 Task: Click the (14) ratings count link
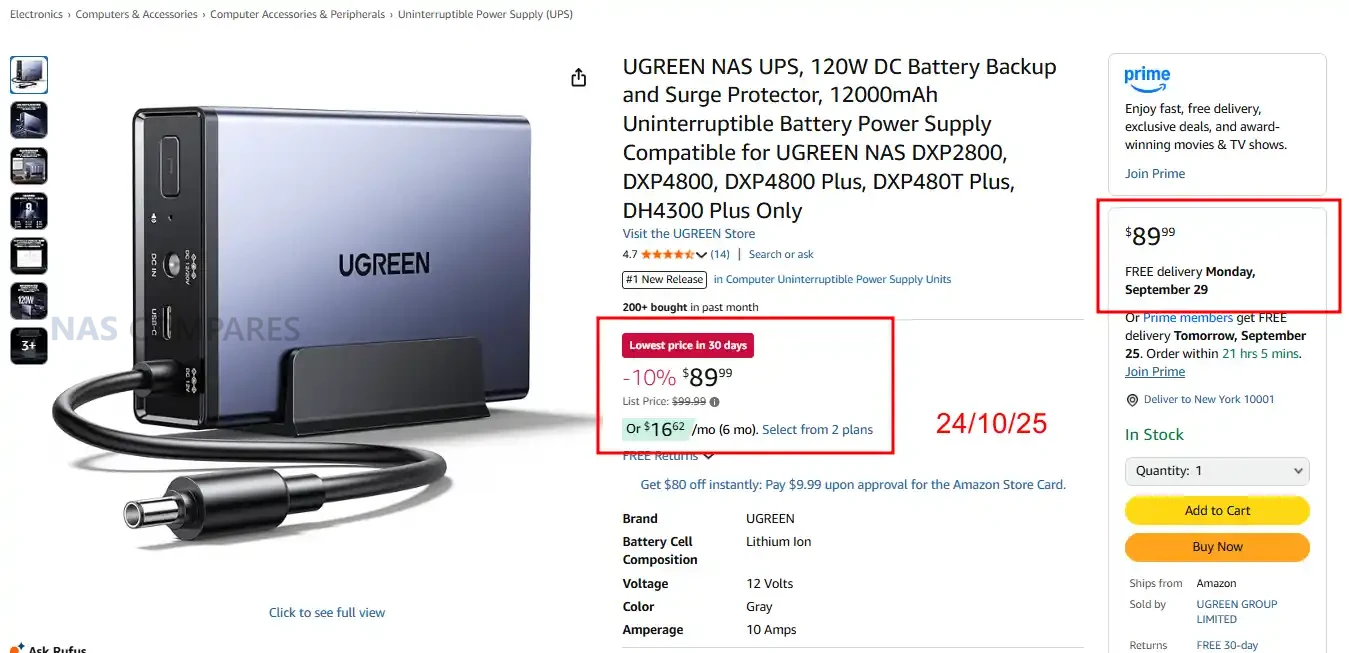pyautogui.click(x=720, y=255)
